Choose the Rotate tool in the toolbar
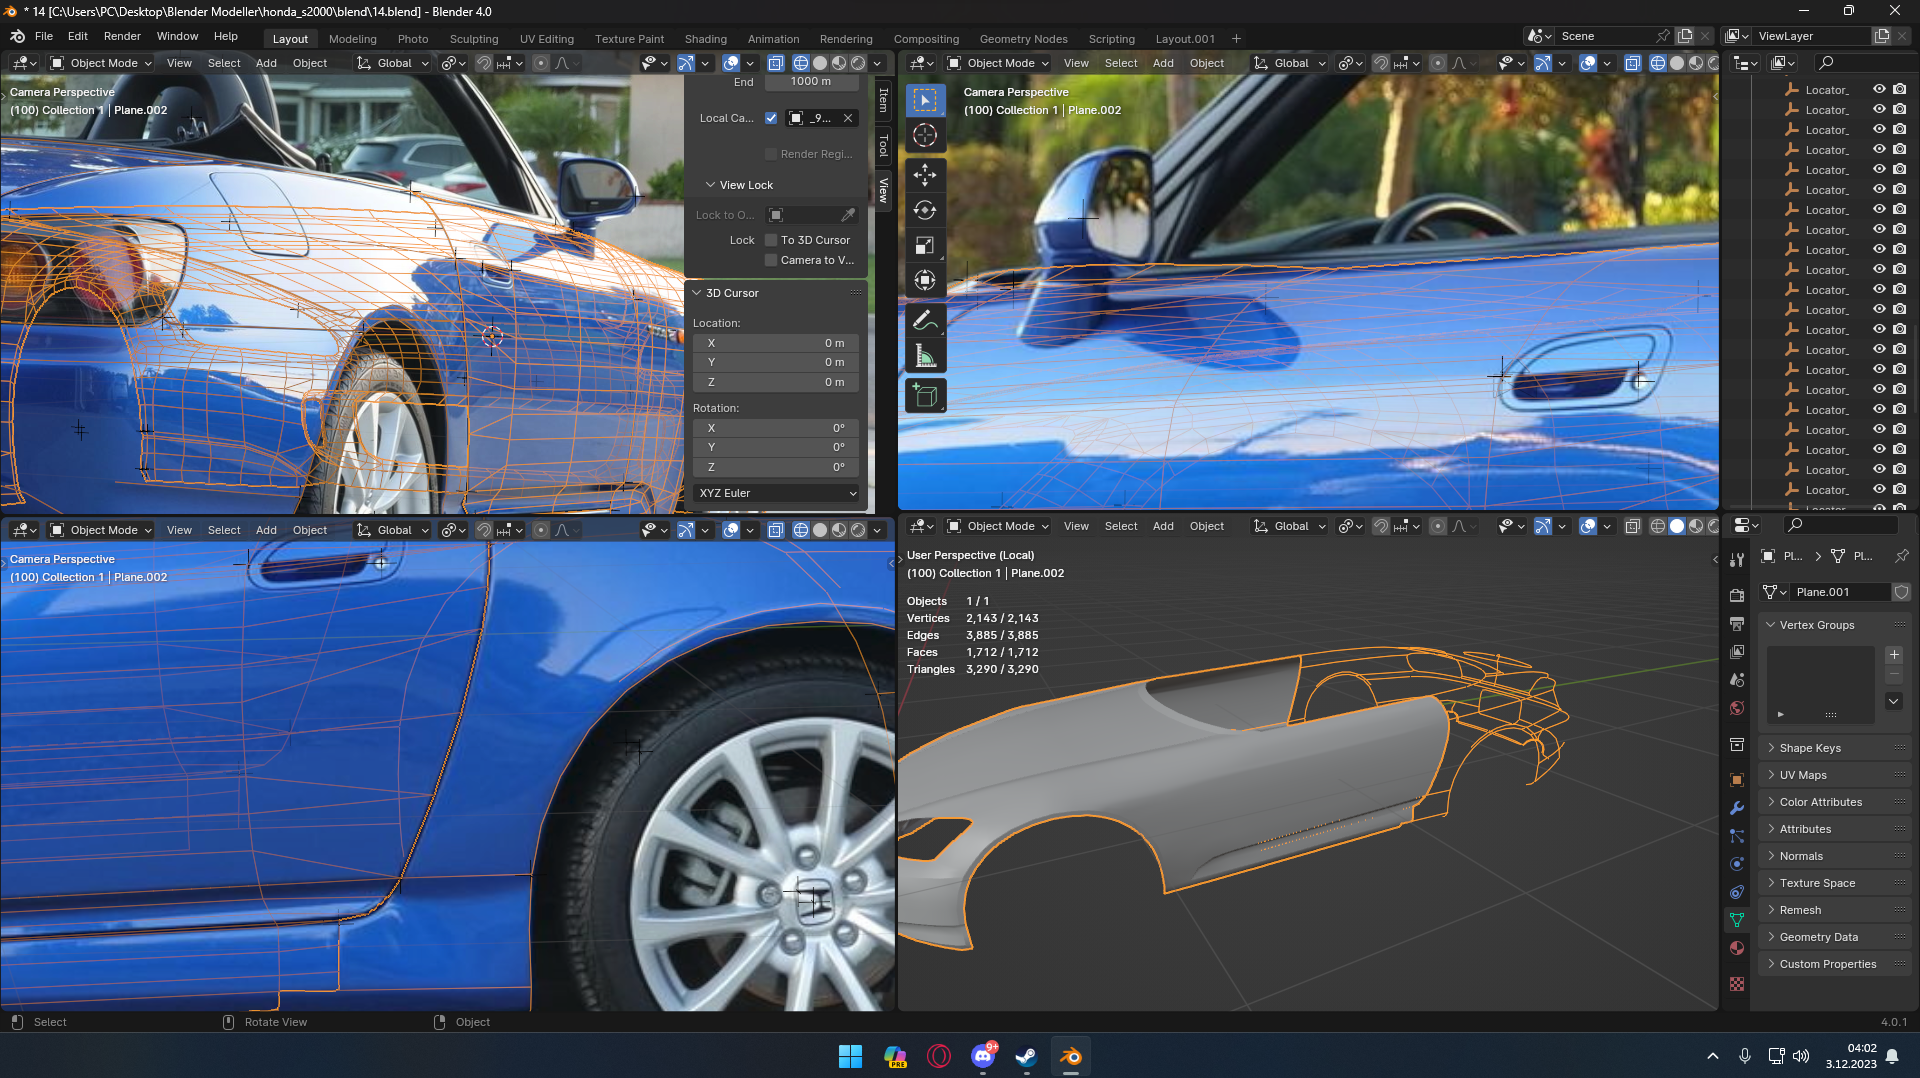The width and height of the screenshot is (1920, 1078). tap(925, 210)
